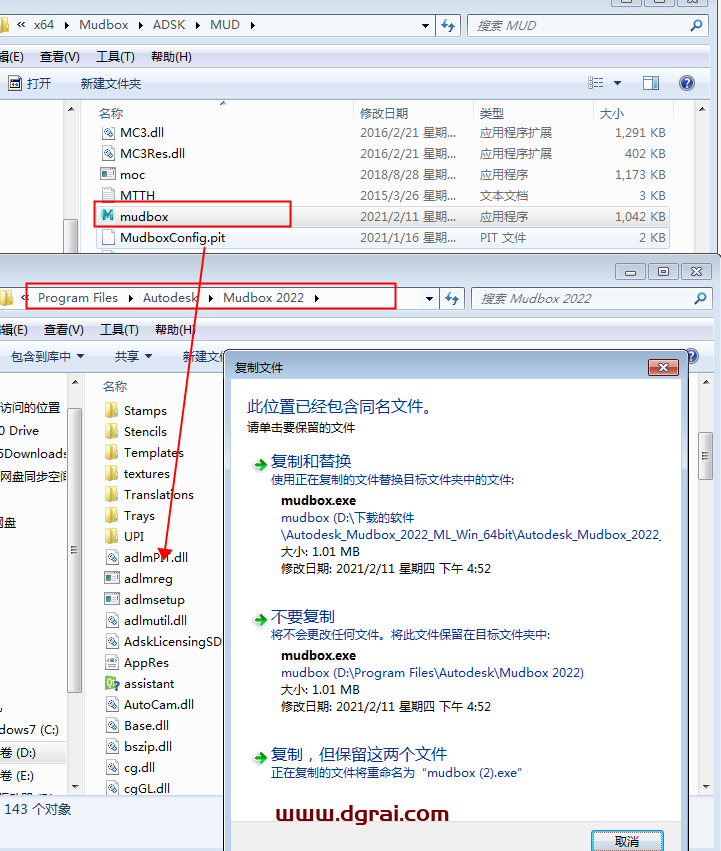Choose 复制和替换 option
Screen dimensions: 721x851
click(311, 461)
